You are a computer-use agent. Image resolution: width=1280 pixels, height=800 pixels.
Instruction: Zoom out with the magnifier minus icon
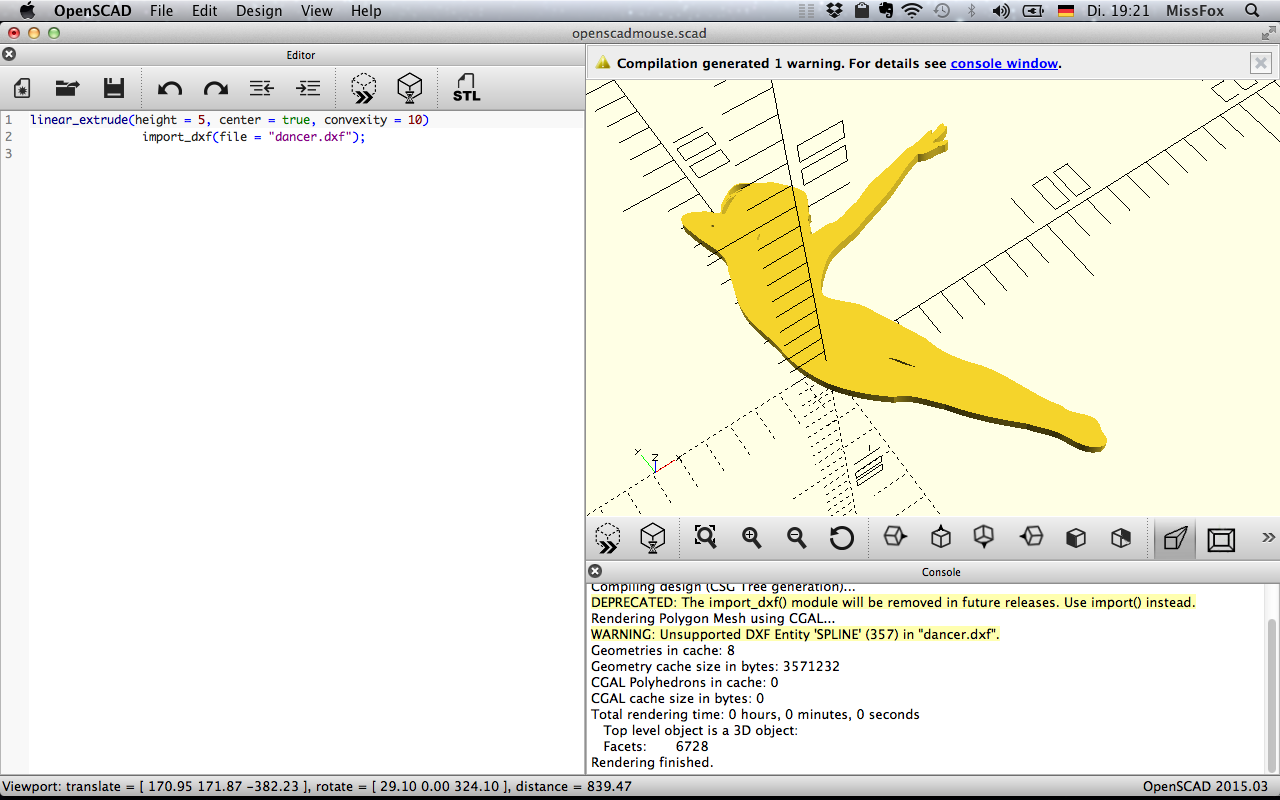pos(797,538)
